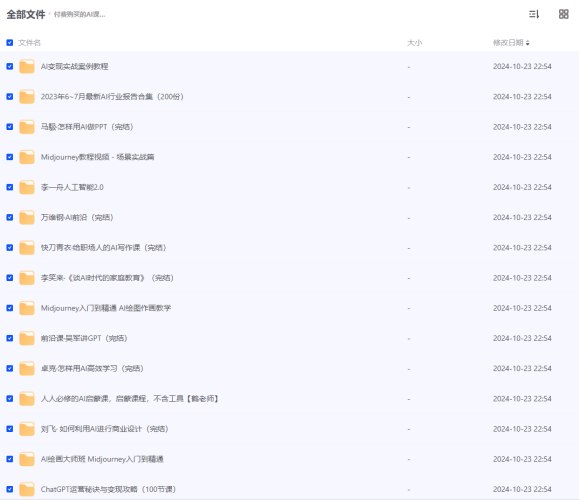
Task: Open Midjourney教程视频 - 场景实战篇 name
Action: 97,157
